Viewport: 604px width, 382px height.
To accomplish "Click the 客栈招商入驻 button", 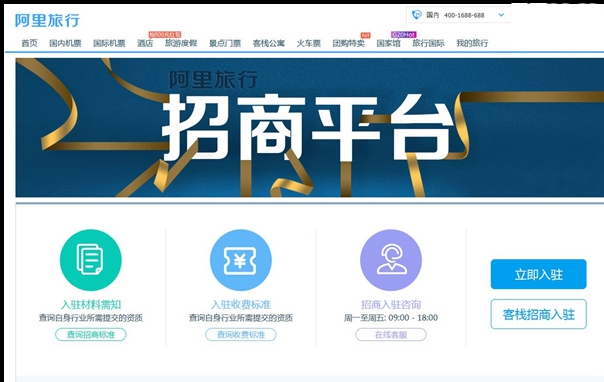I will pyautogui.click(x=539, y=314).
